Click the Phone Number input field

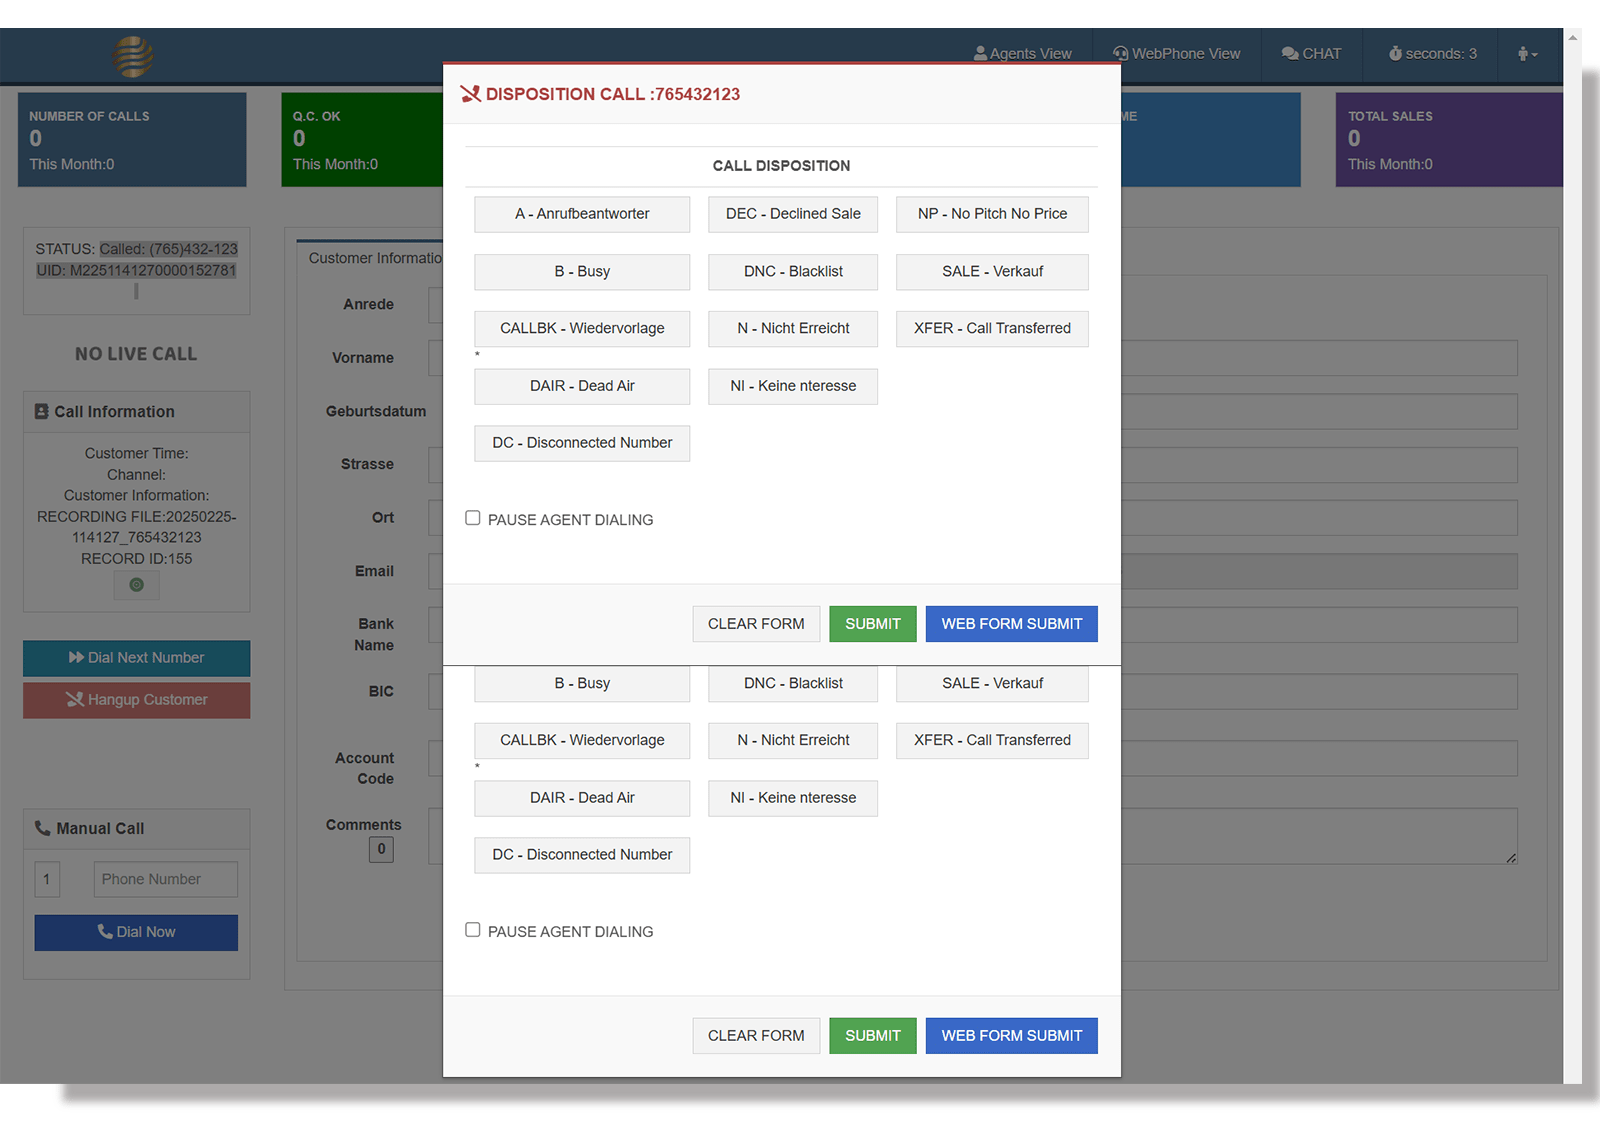[165, 879]
